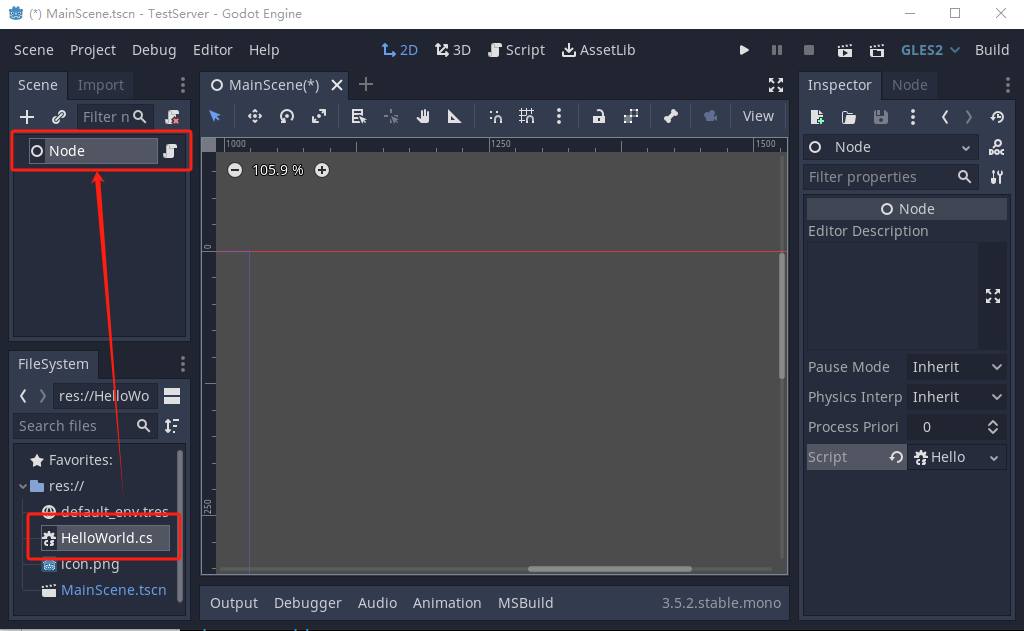Lock the selected object
Viewport: 1024px width, 631px height.
(x=598, y=116)
